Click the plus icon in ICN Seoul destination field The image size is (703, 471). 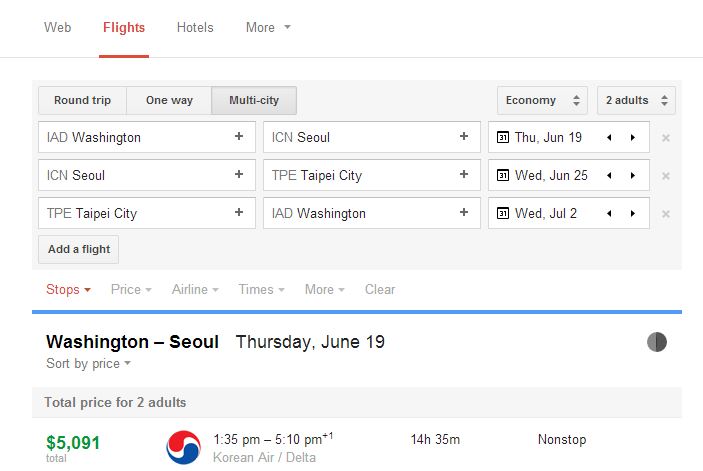coord(464,136)
